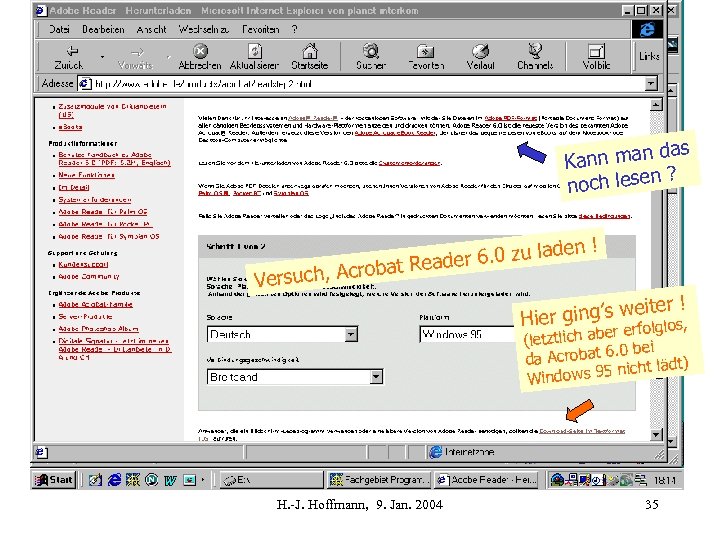Stop loading with the Abbrechen icon
Screen dimensions: 720x540
[200, 51]
